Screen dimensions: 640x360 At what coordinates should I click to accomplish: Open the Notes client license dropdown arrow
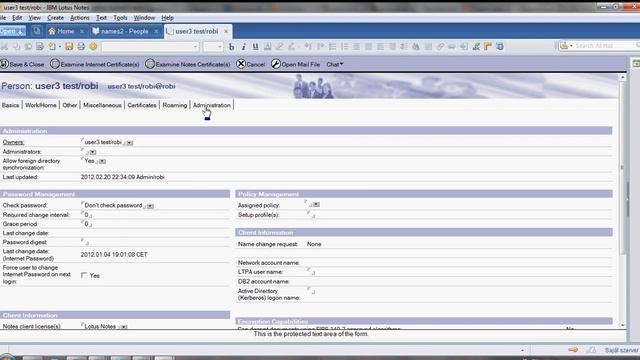[x=124, y=327]
